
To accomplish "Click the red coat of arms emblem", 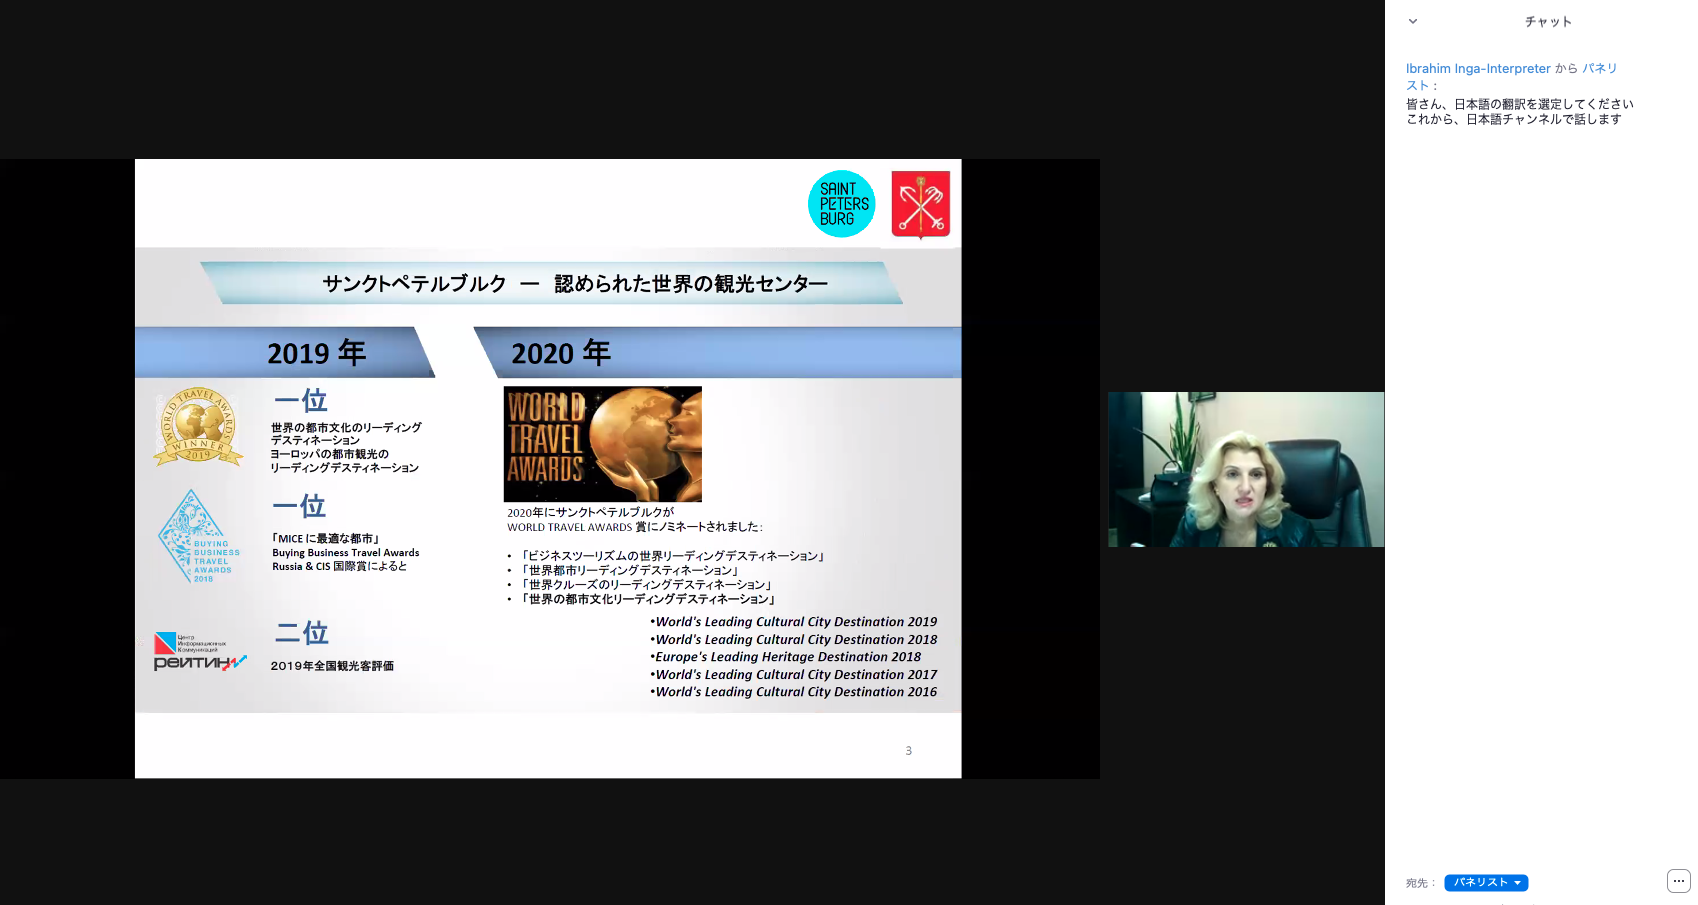I will 920,204.
